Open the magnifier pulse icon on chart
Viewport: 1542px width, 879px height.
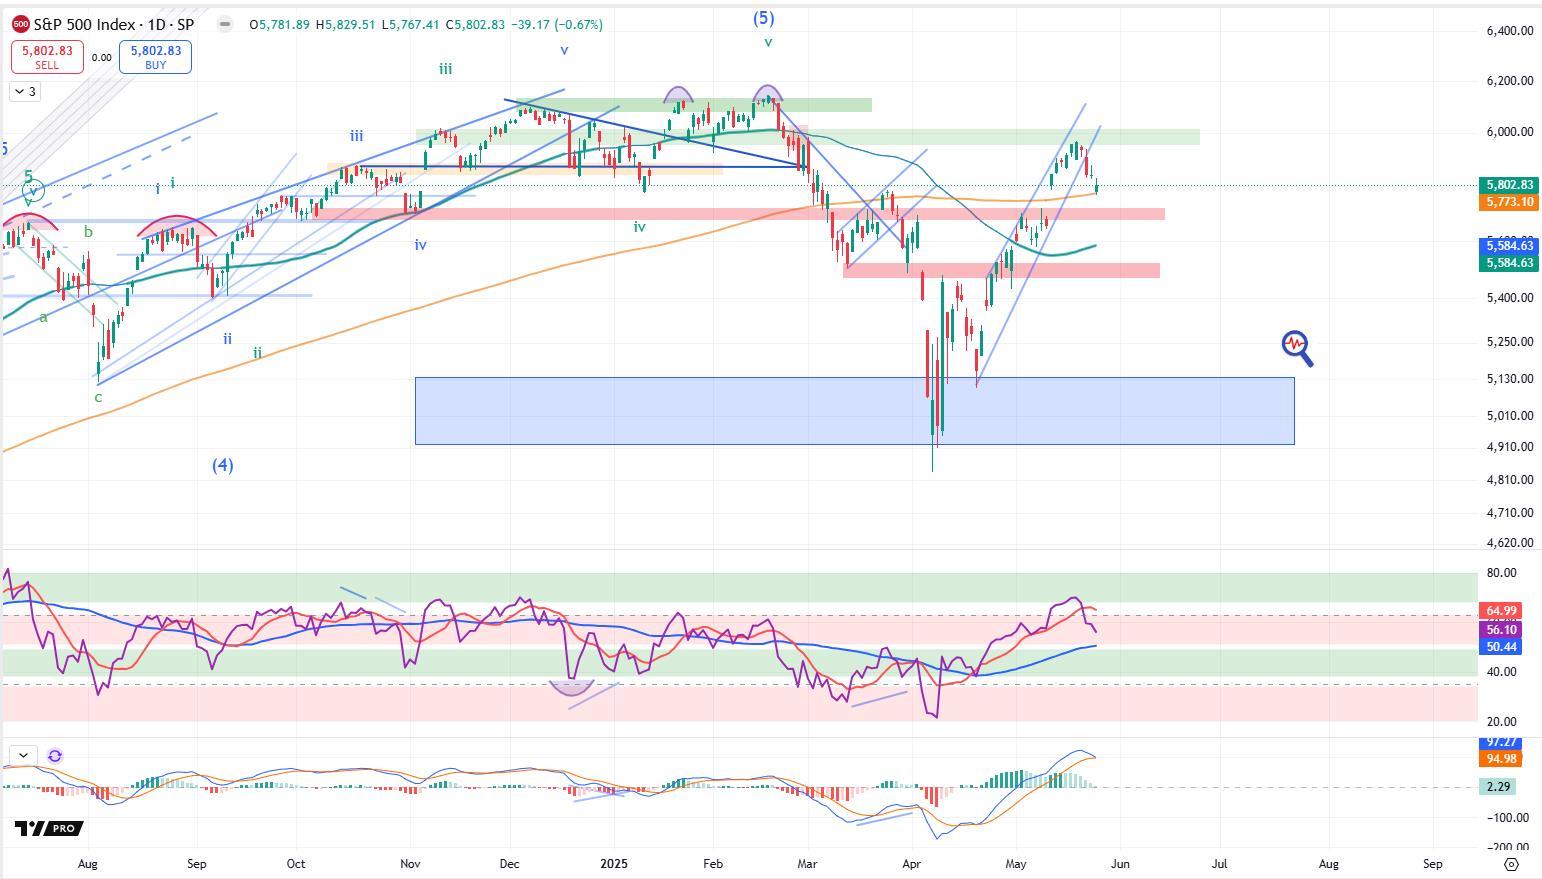click(x=1297, y=348)
